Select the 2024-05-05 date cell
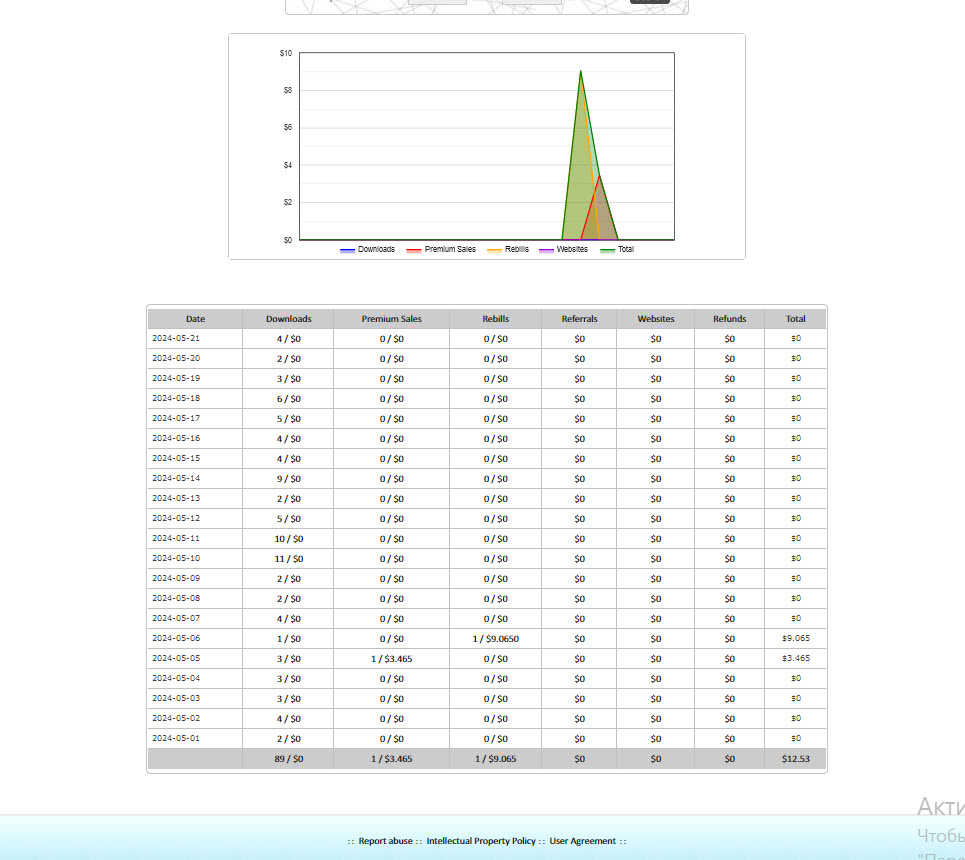 [x=195, y=659]
